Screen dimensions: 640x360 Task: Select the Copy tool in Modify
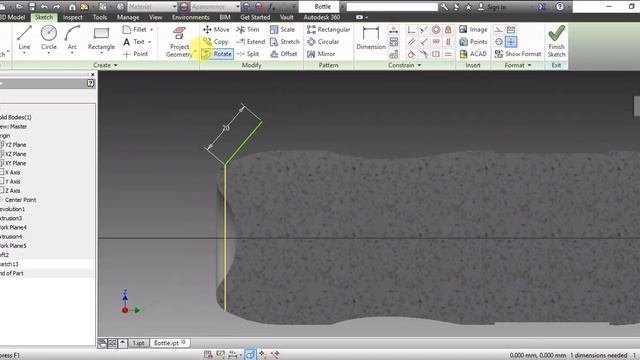tap(216, 42)
